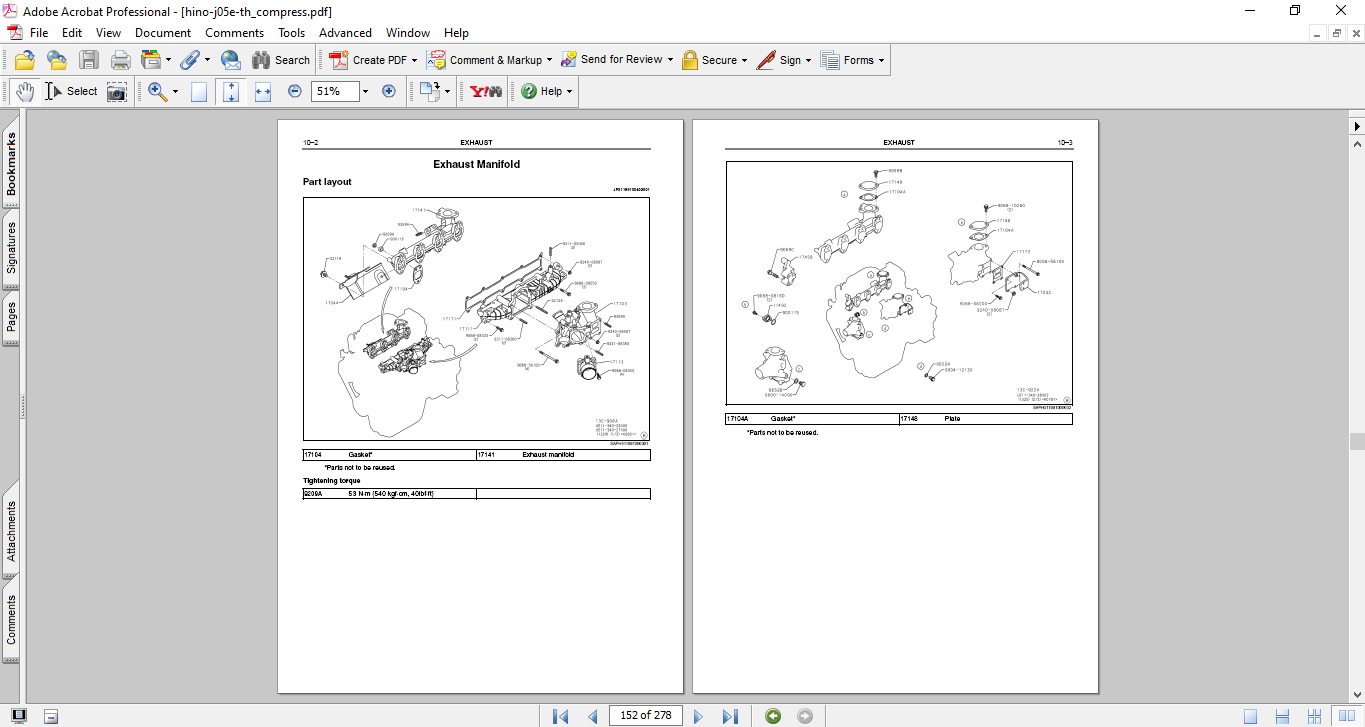
Task: Open the zoom percentage dropdown arrow
Action: tap(365, 92)
